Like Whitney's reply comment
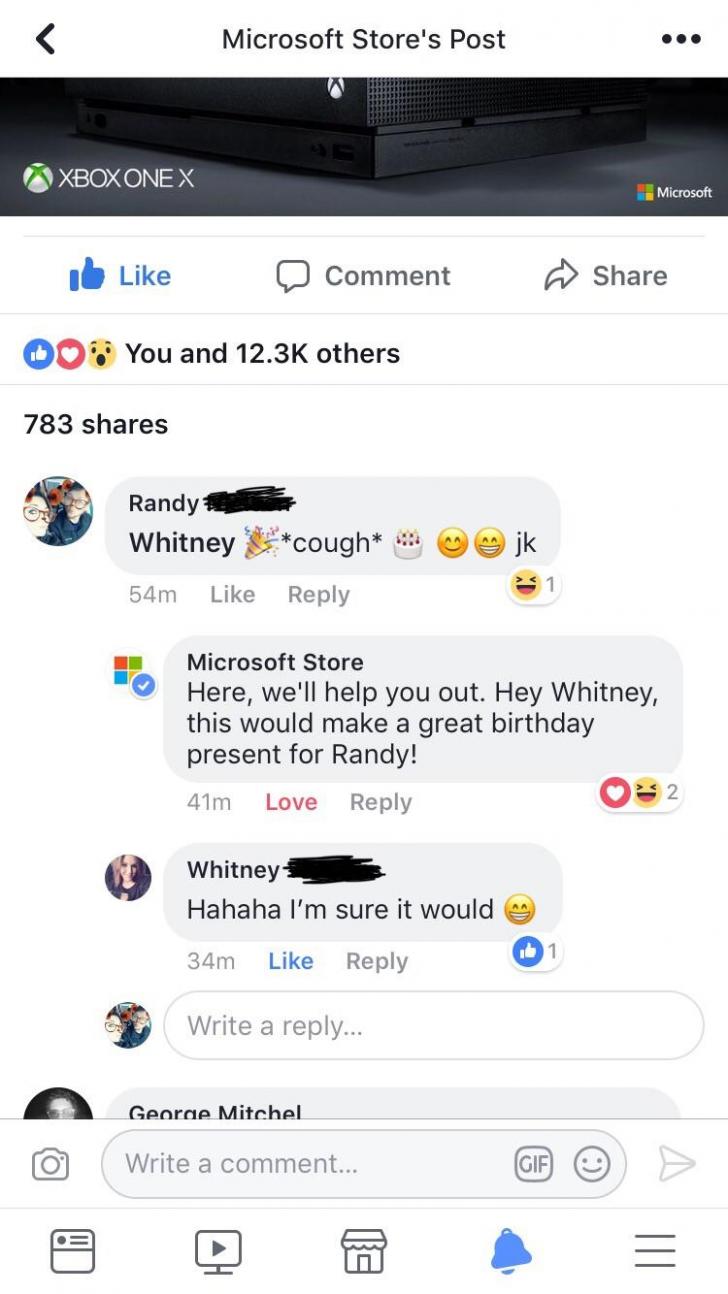Image resolution: width=728 pixels, height=1294 pixels. [x=290, y=961]
